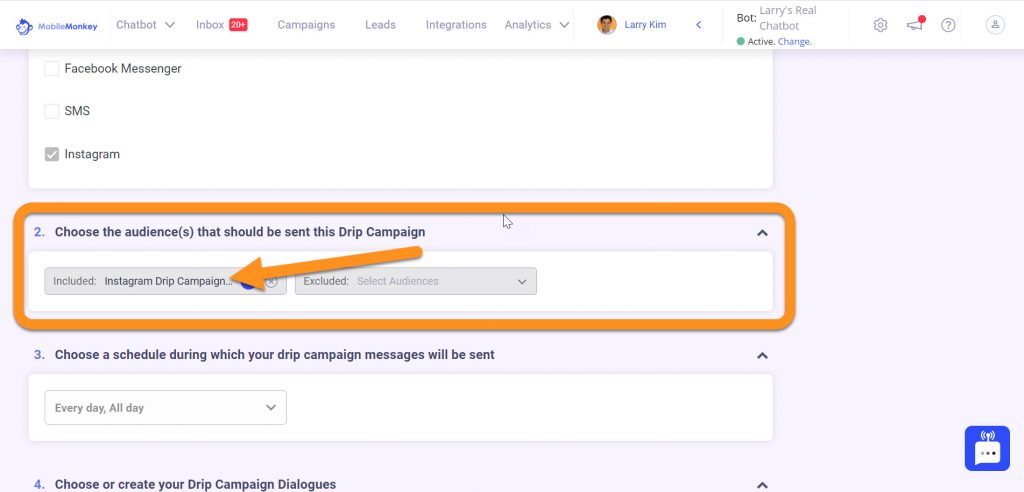Click the left arrow next to Larry Kim
The image size is (1024, 492).
click(698, 25)
